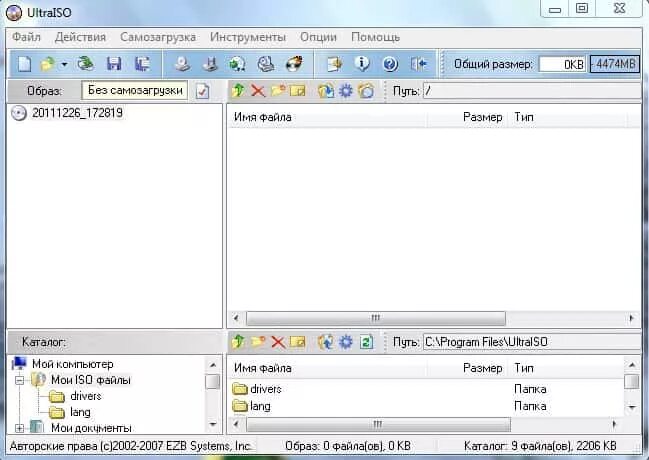Click the Open file folder icon

pos(48,64)
